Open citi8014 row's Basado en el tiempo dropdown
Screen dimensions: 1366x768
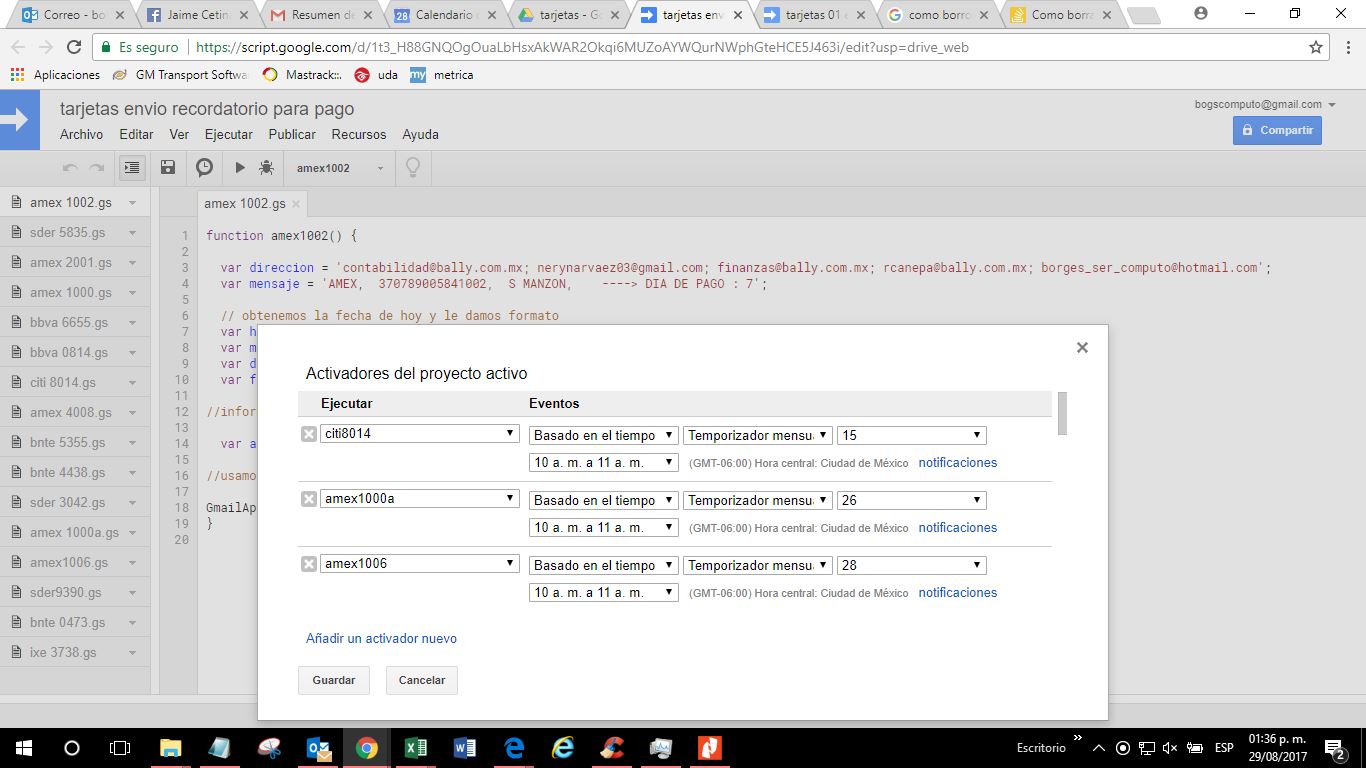(604, 435)
